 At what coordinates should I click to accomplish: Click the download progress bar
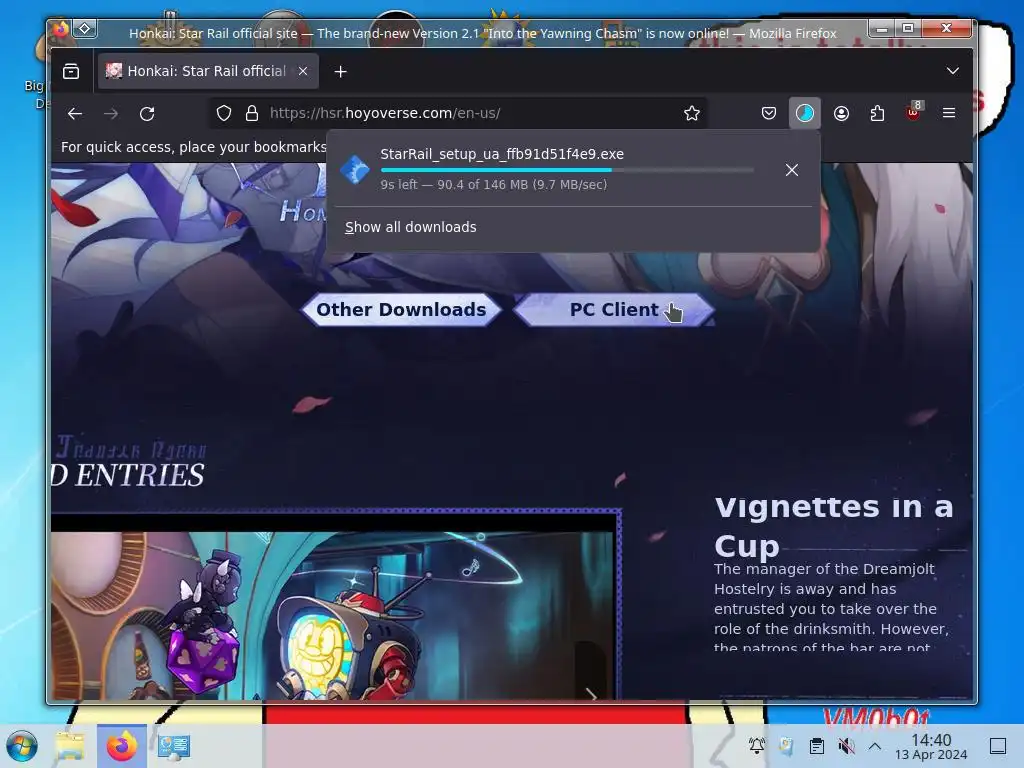[567, 170]
